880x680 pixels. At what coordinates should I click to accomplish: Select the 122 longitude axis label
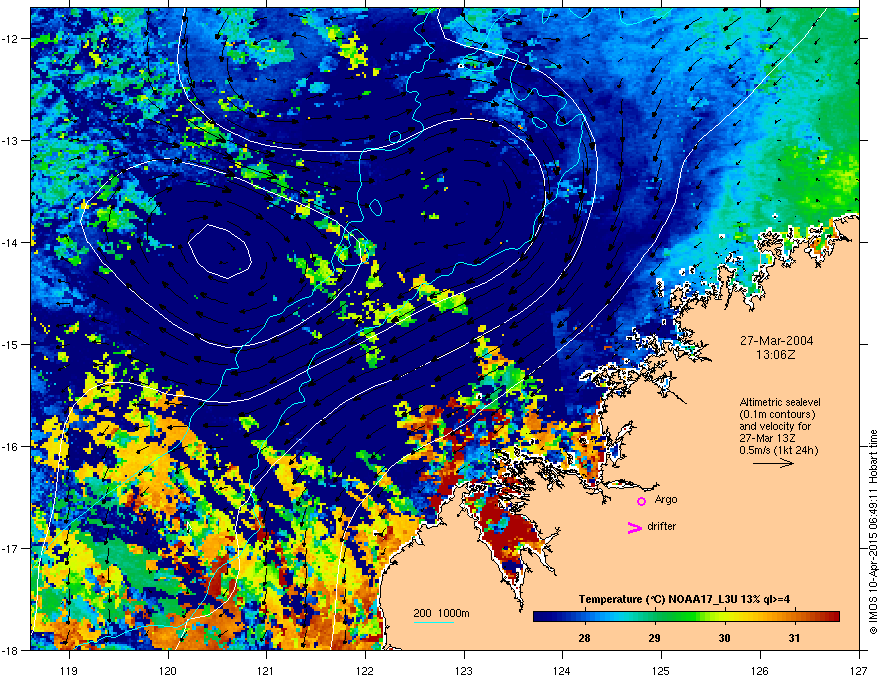365,670
